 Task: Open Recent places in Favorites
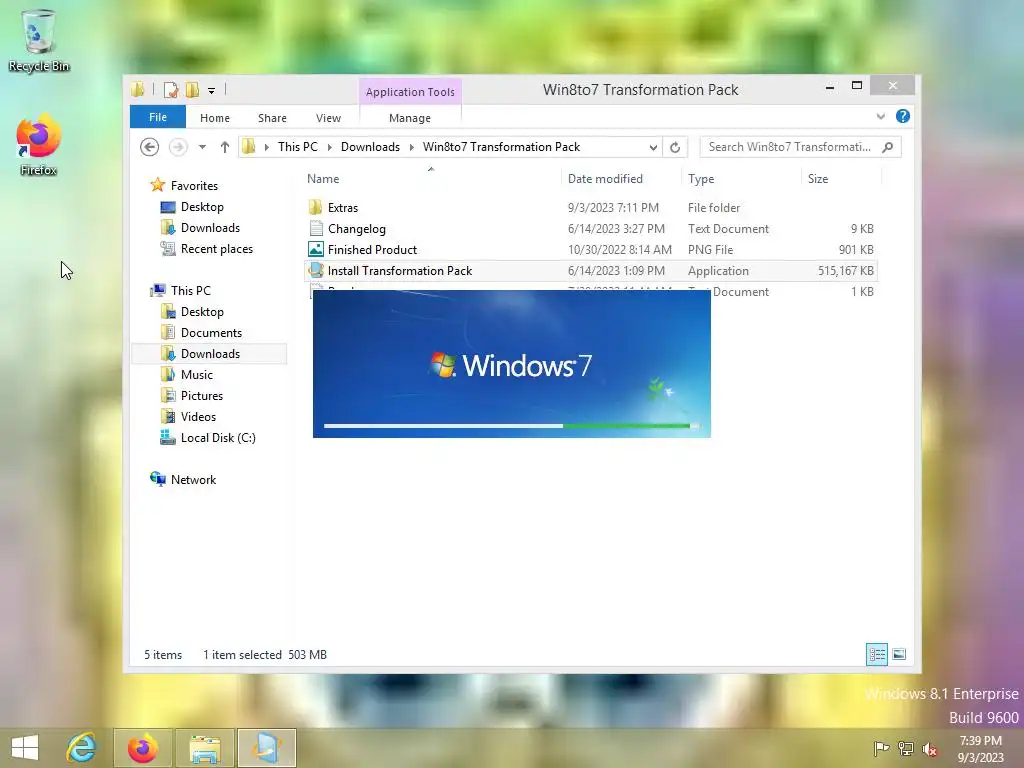(206, 249)
